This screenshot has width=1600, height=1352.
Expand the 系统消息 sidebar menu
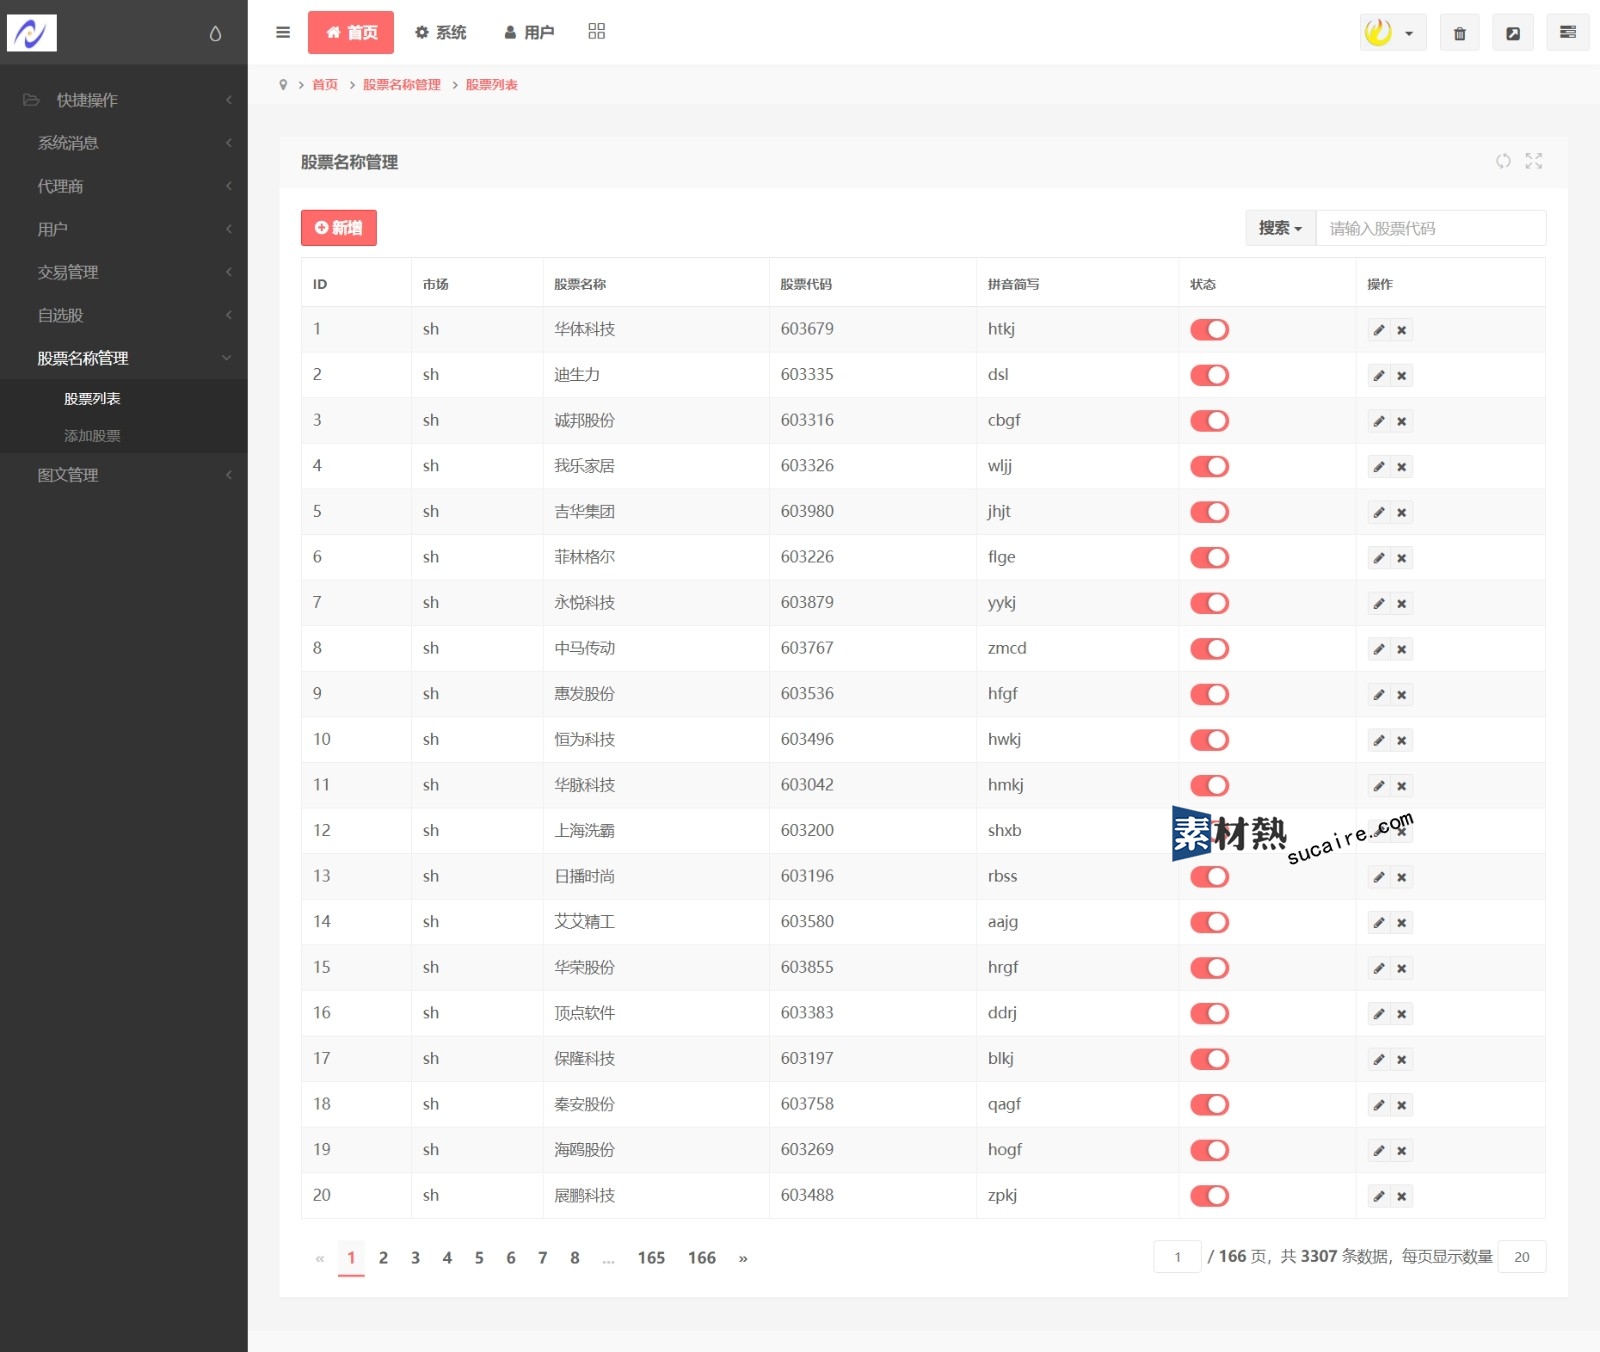124,143
